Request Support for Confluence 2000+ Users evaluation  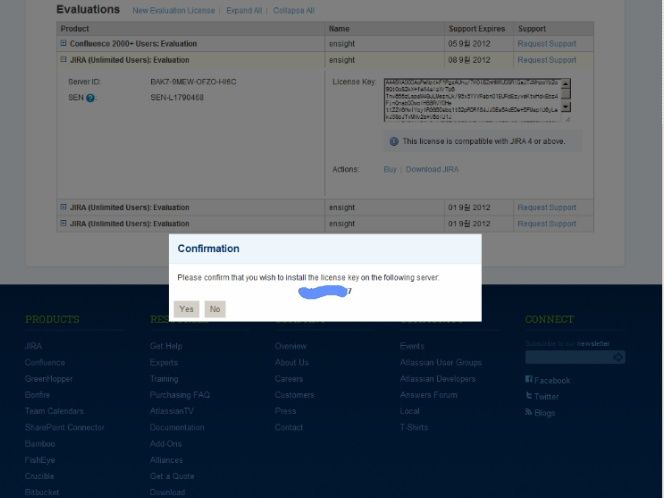coord(547,44)
